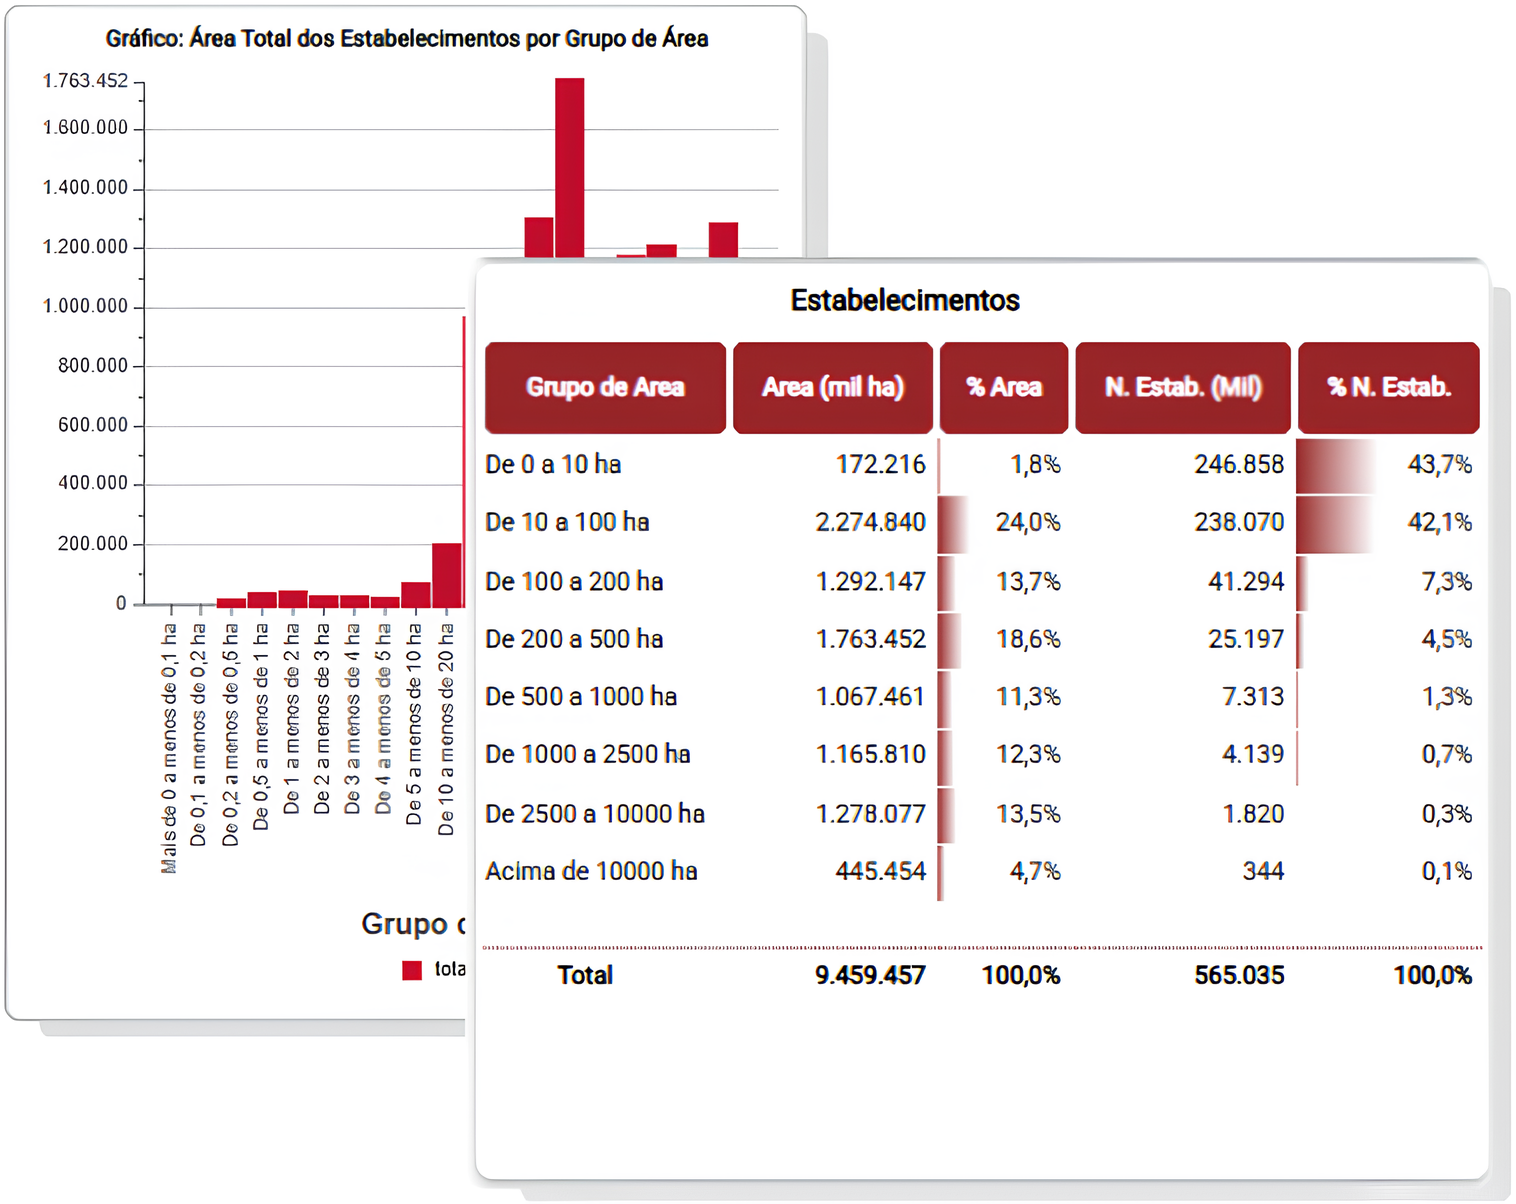Click the 43,7% data bar cell
Viewport: 1516px width, 1204px height.
(1387, 465)
